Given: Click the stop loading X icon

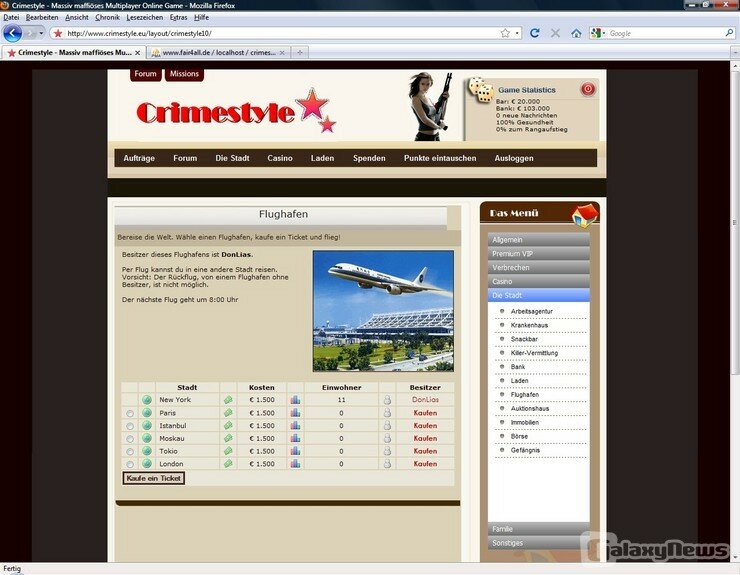Looking at the screenshot, I should [555, 33].
